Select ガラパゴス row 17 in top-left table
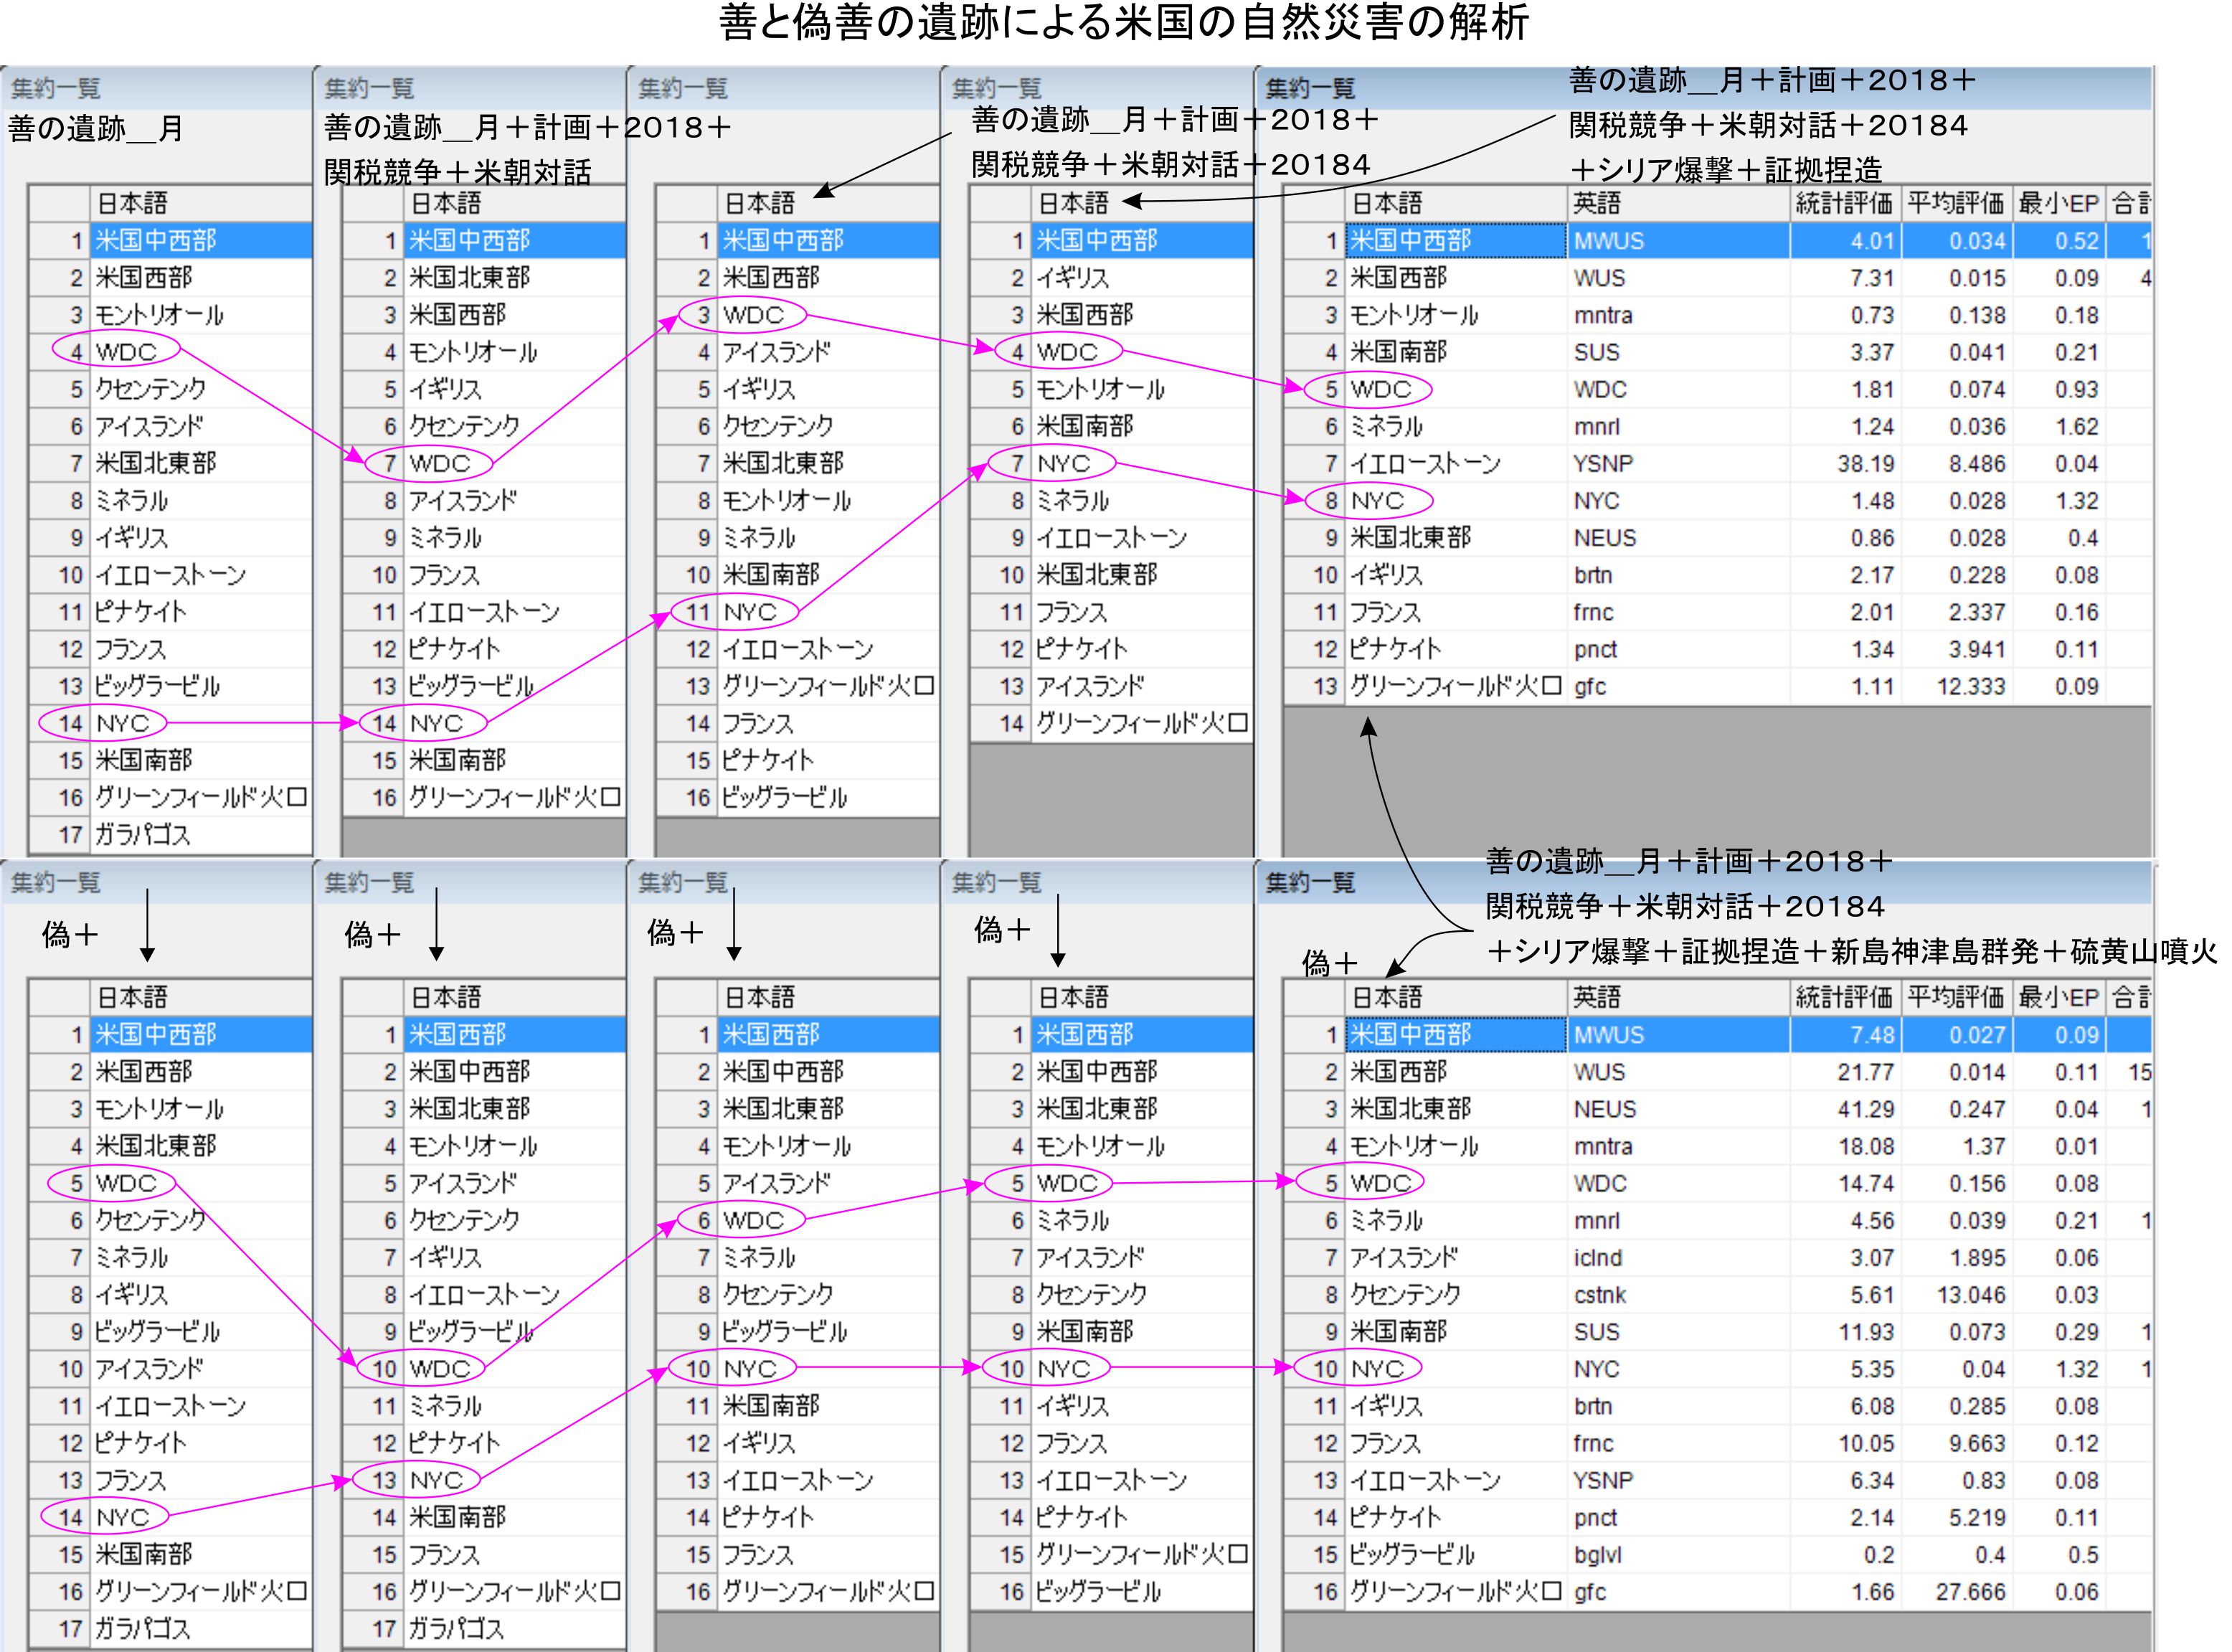Viewport: 2232px width, 1652px height. (x=142, y=835)
